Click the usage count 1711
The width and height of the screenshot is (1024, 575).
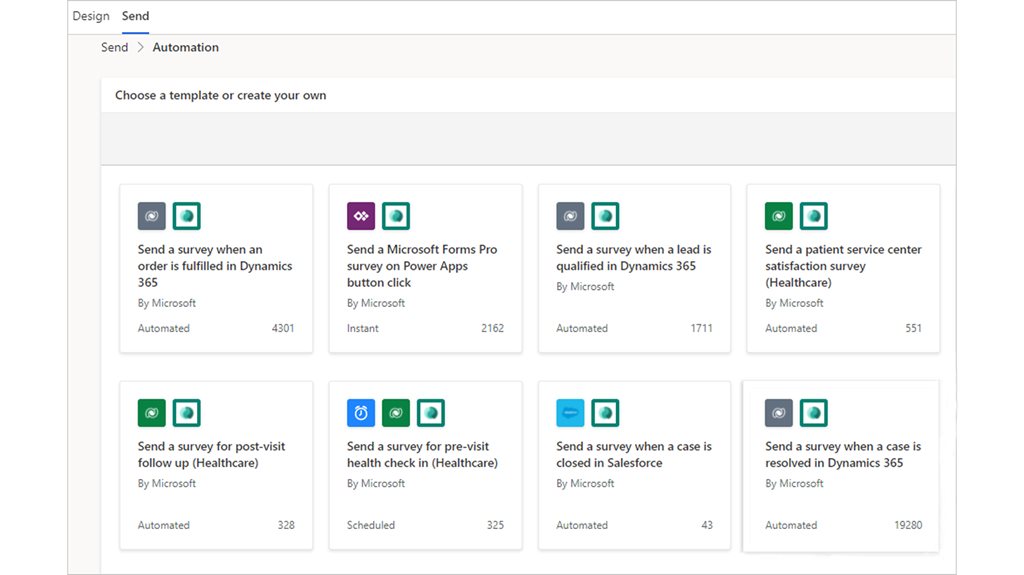[701, 328]
